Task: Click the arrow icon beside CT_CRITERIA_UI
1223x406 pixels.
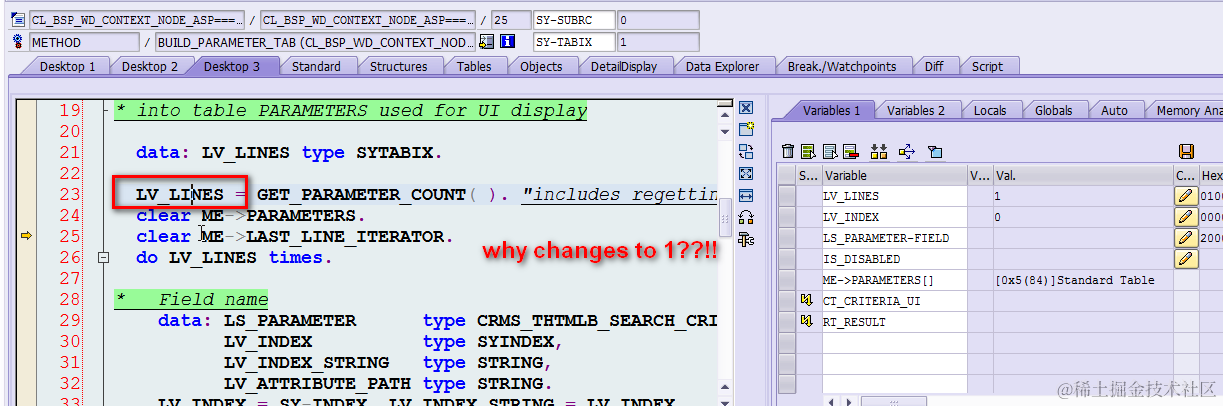Action: (x=806, y=301)
